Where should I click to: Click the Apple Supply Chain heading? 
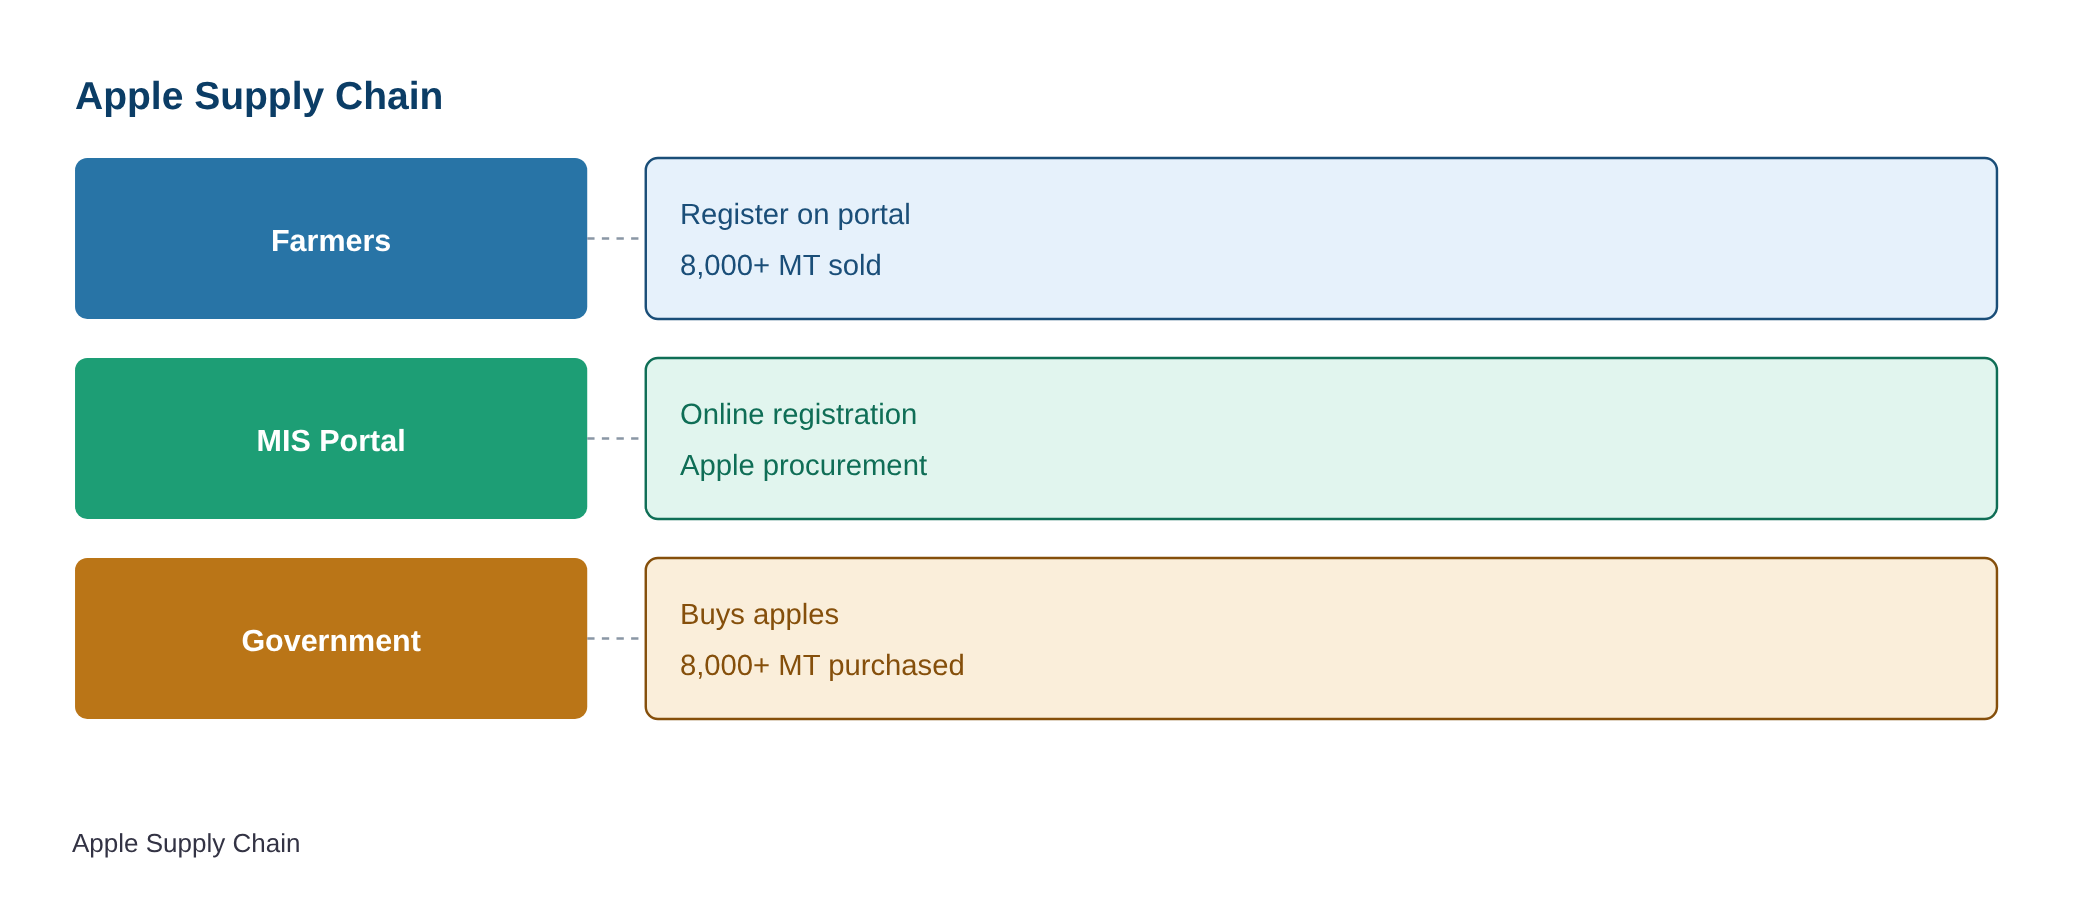[x=259, y=96]
